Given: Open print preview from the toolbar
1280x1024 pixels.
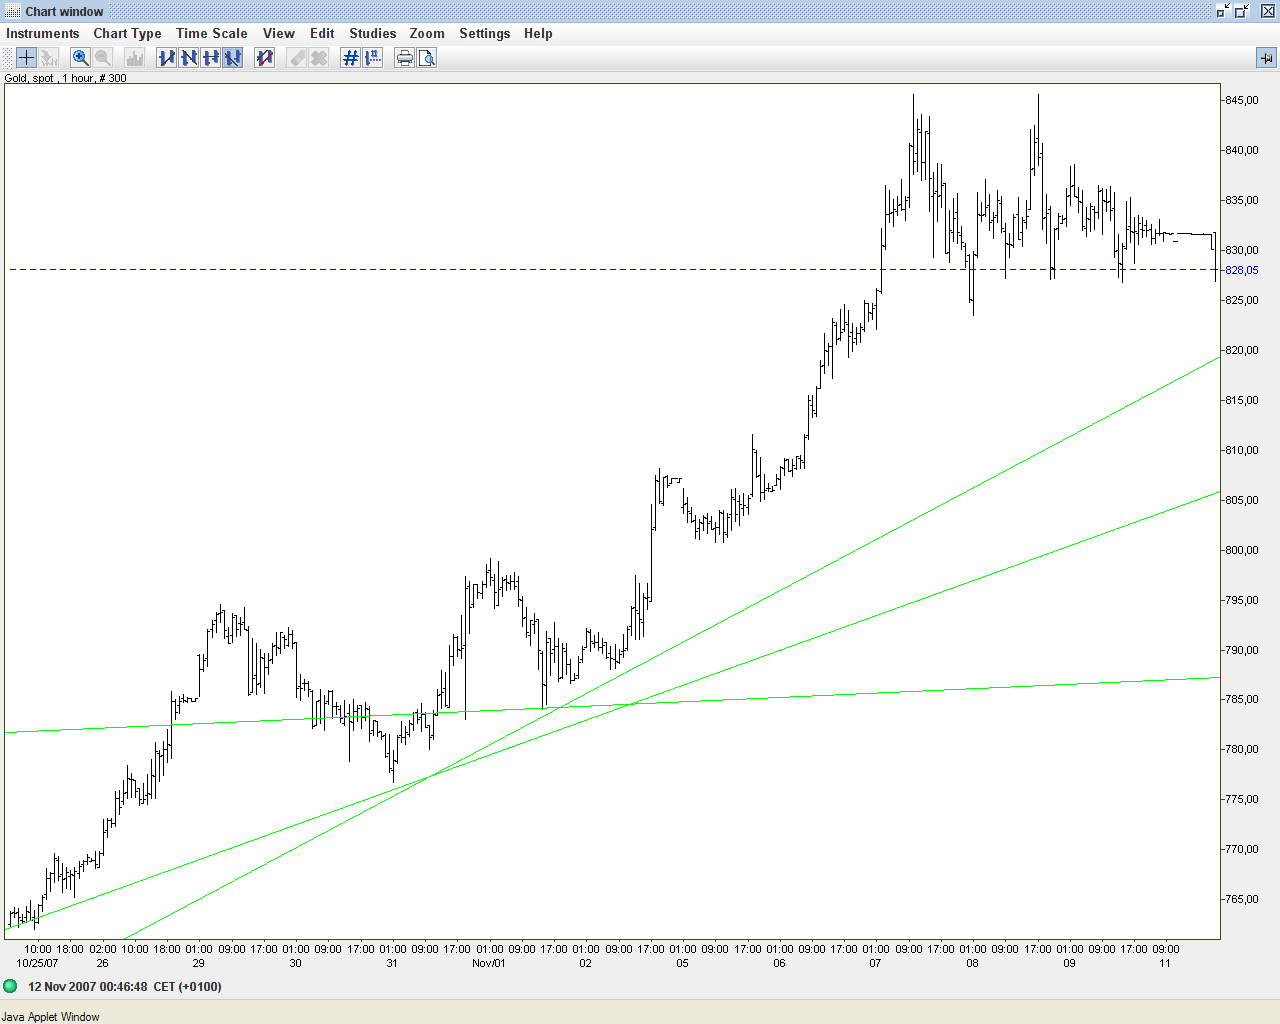Looking at the screenshot, I should point(427,58).
